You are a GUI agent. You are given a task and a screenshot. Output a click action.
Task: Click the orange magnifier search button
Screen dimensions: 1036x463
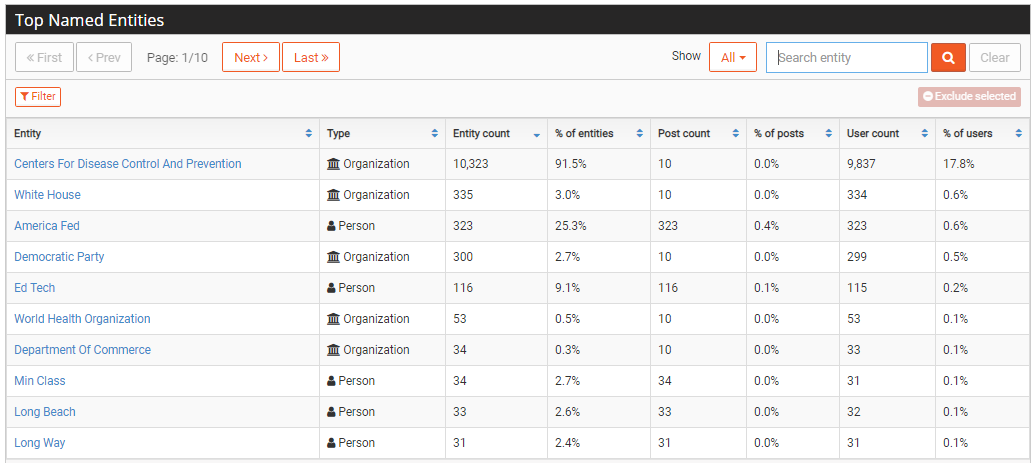click(x=948, y=57)
